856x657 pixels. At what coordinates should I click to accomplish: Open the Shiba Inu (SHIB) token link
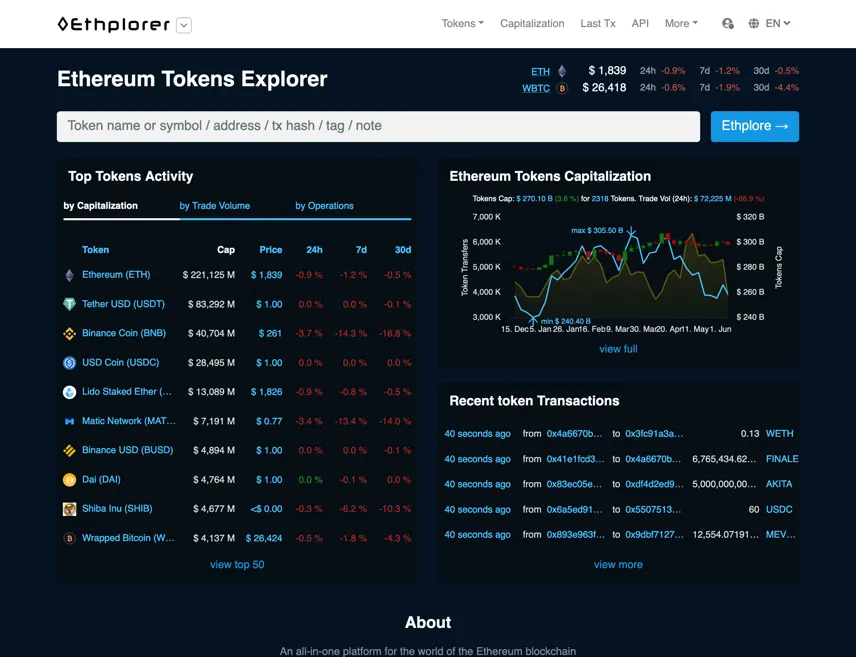click(117, 508)
